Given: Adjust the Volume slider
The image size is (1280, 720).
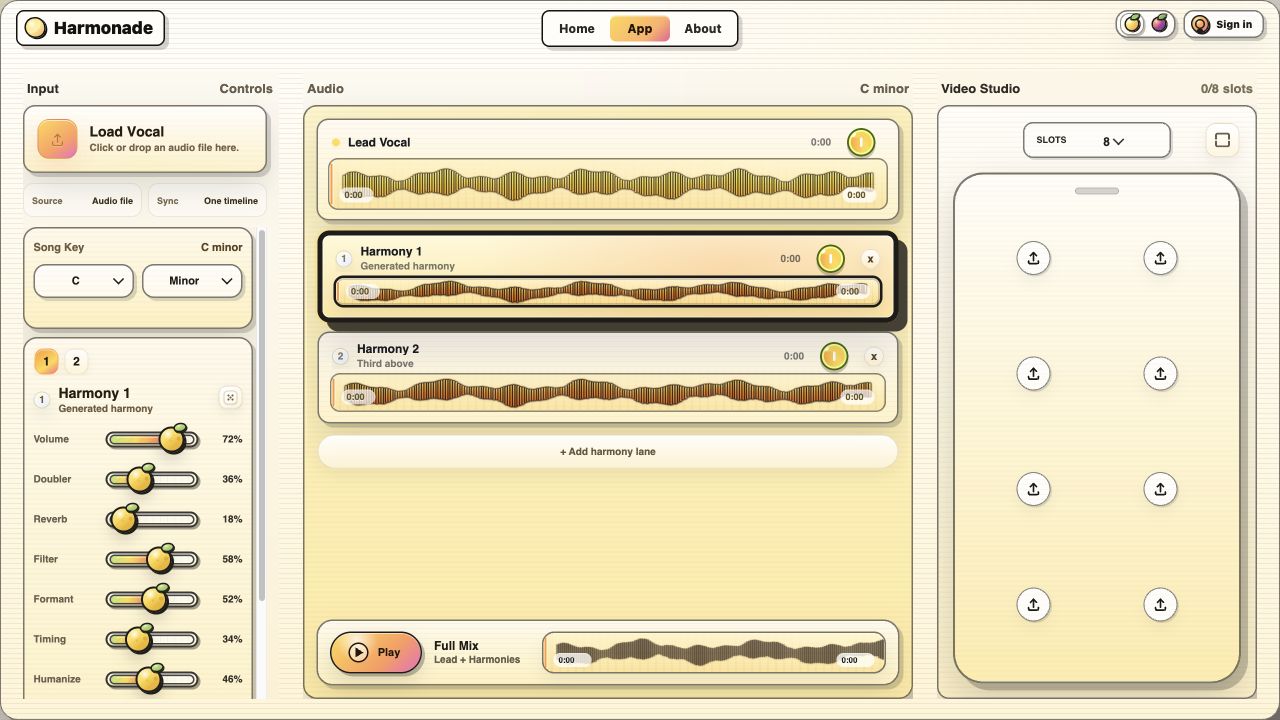Looking at the screenshot, I should click(153, 439).
